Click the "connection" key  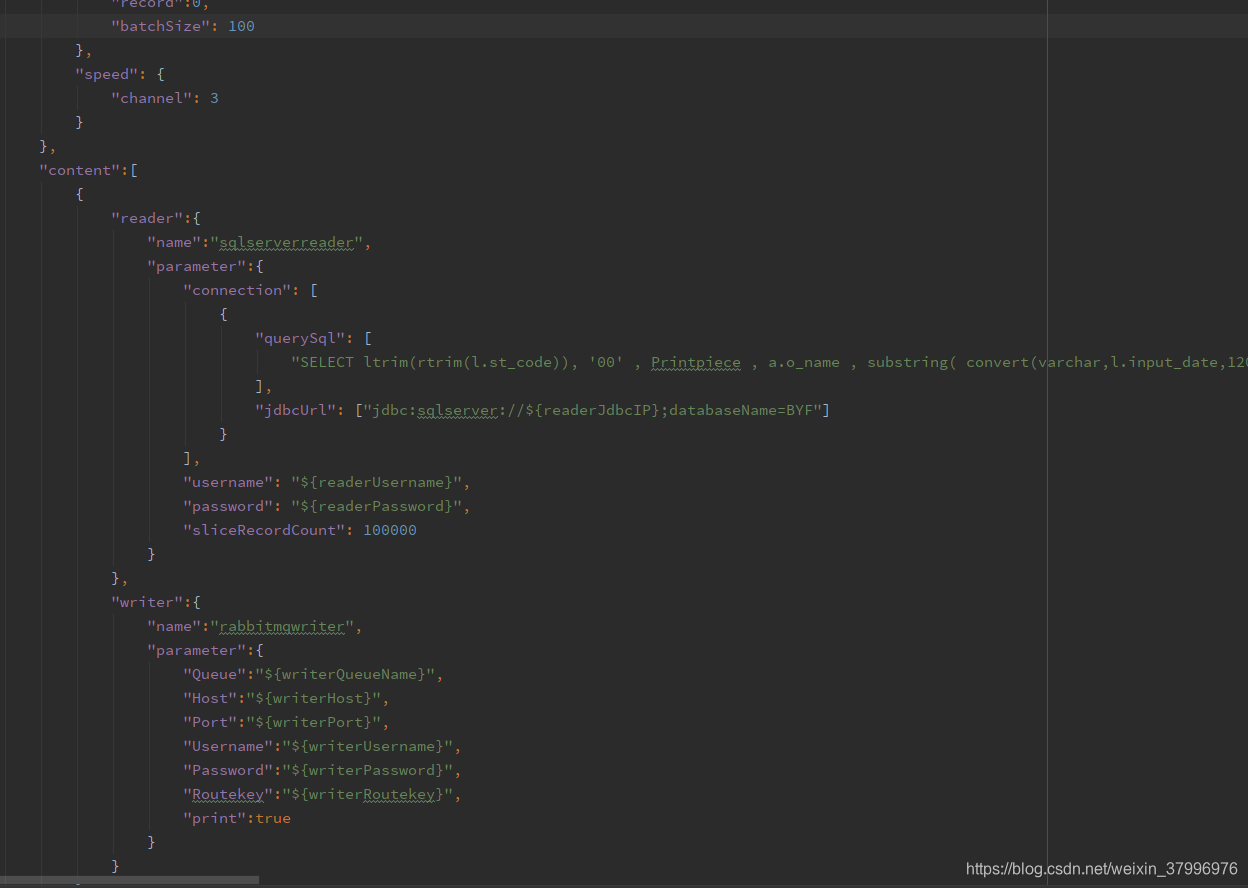pos(237,290)
